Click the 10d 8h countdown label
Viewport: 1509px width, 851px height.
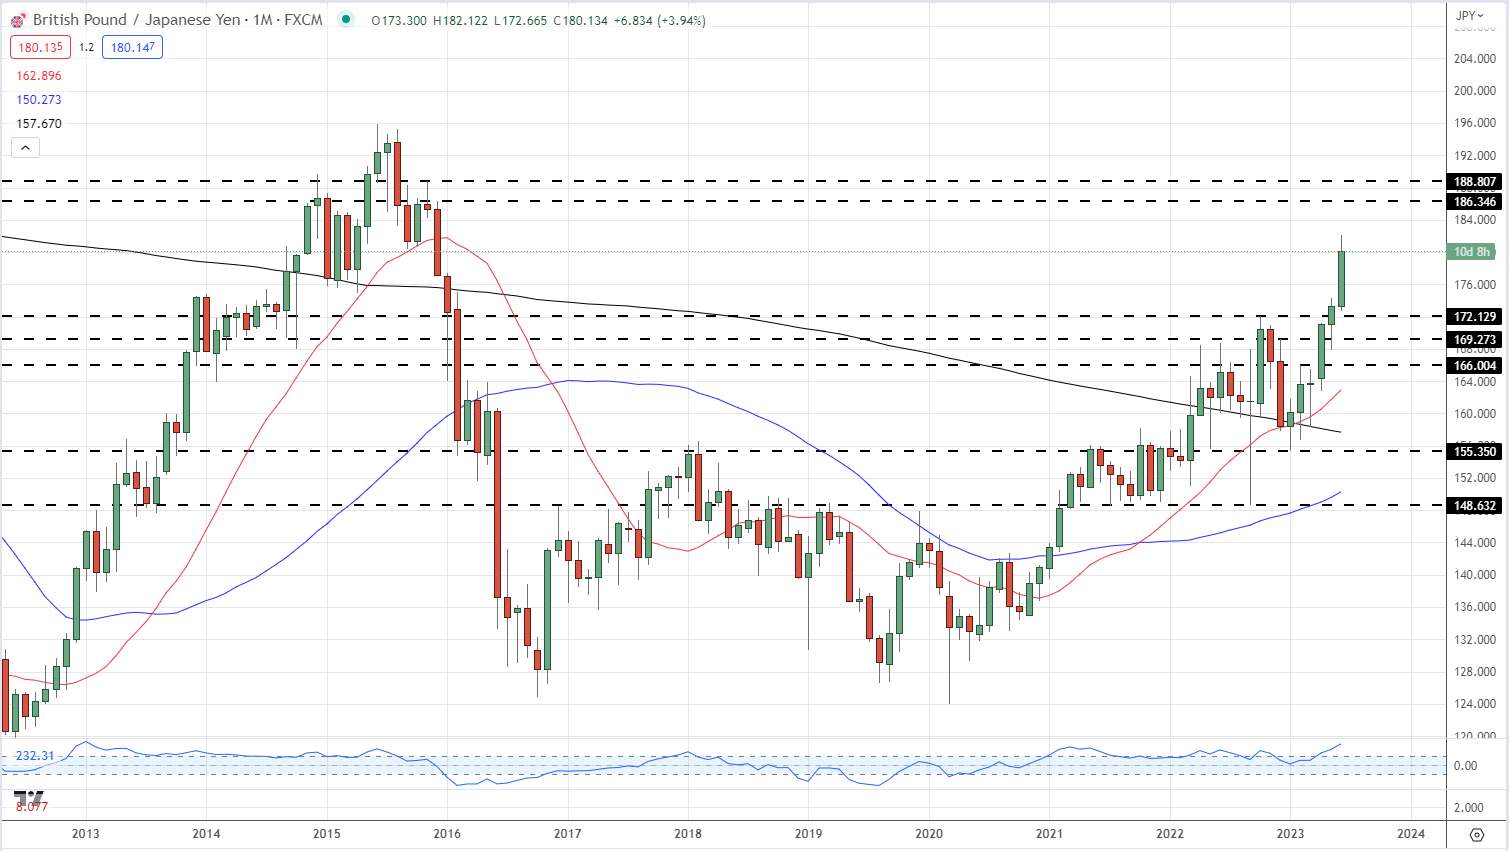(x=1472, y=252)
